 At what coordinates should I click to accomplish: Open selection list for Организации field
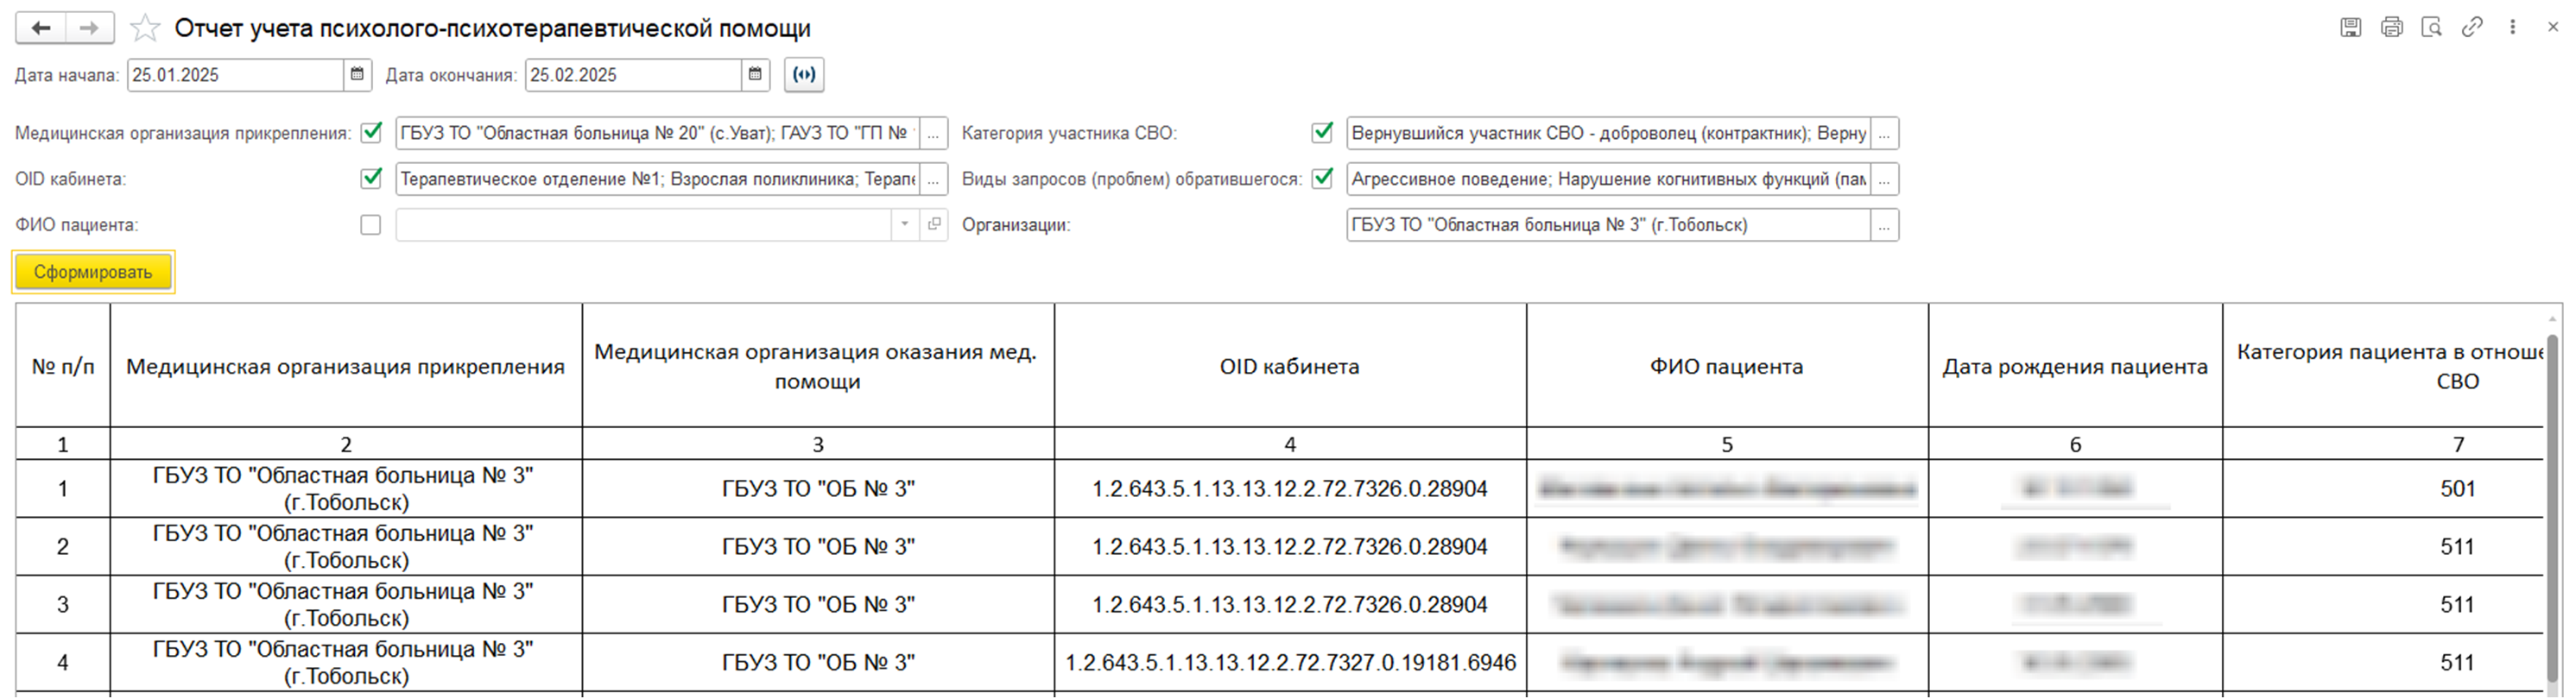tap(1884, 225)
